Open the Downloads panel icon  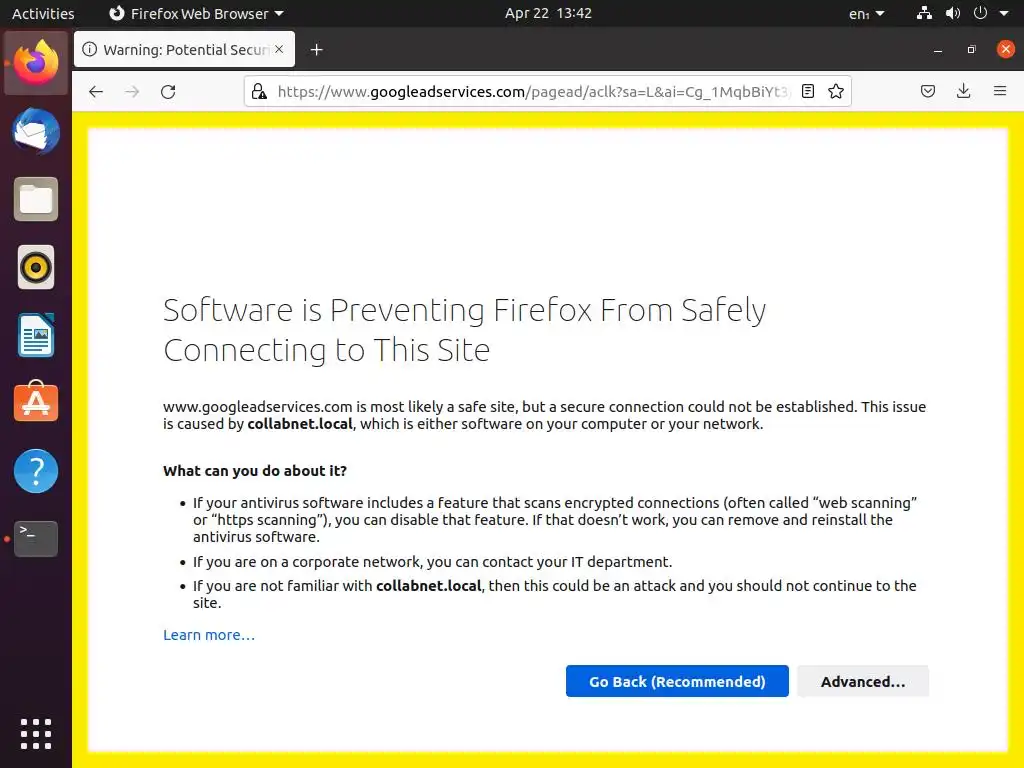(x=963, y=91)
